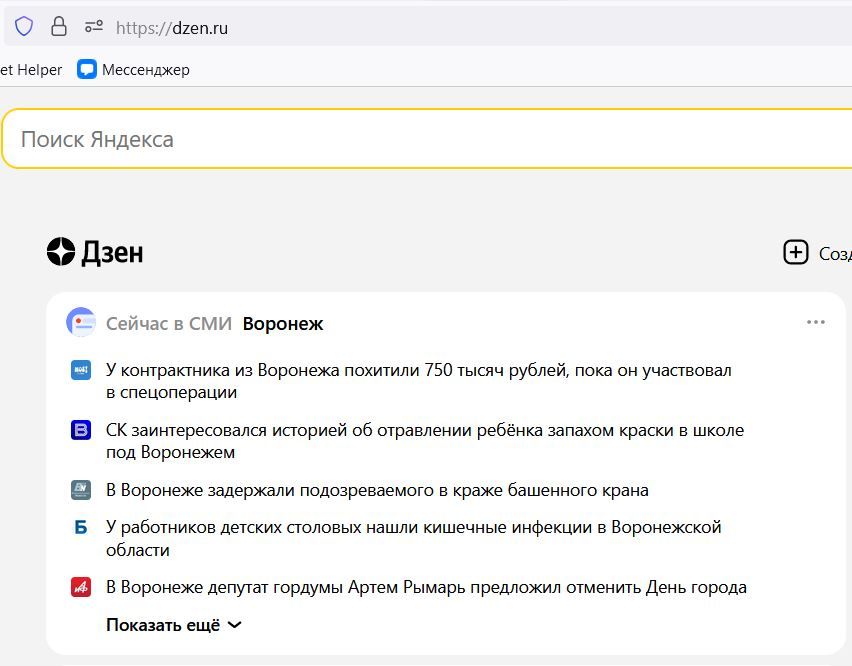Open the Мессенджер bookmark
852x666 pixels.
134,70
